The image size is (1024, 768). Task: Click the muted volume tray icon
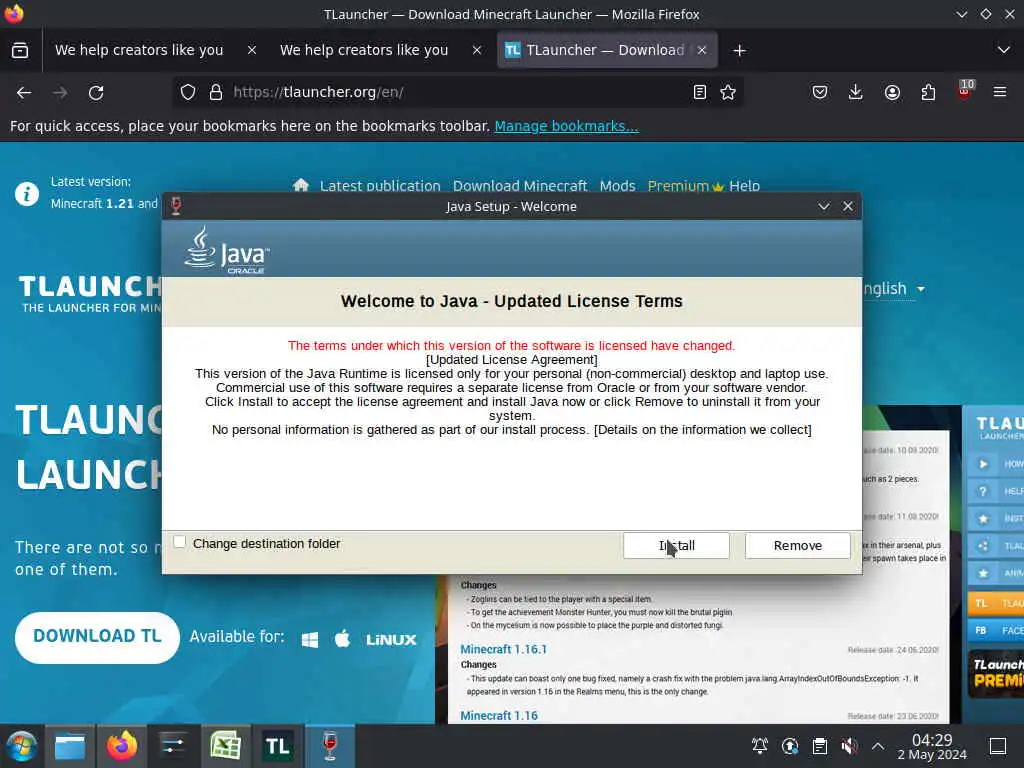coord(849,746)
